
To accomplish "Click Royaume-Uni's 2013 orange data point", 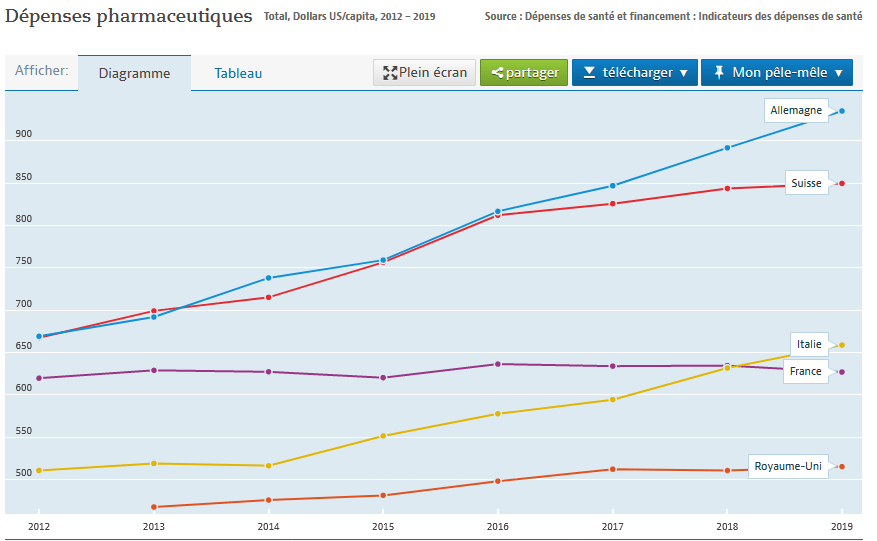I will click(x=153, y=507).
